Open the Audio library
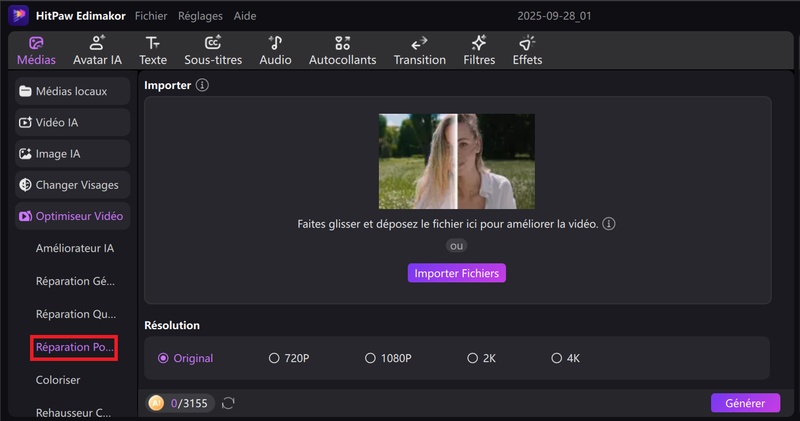This screenshot has height=421, width=800. click(275, 51)
